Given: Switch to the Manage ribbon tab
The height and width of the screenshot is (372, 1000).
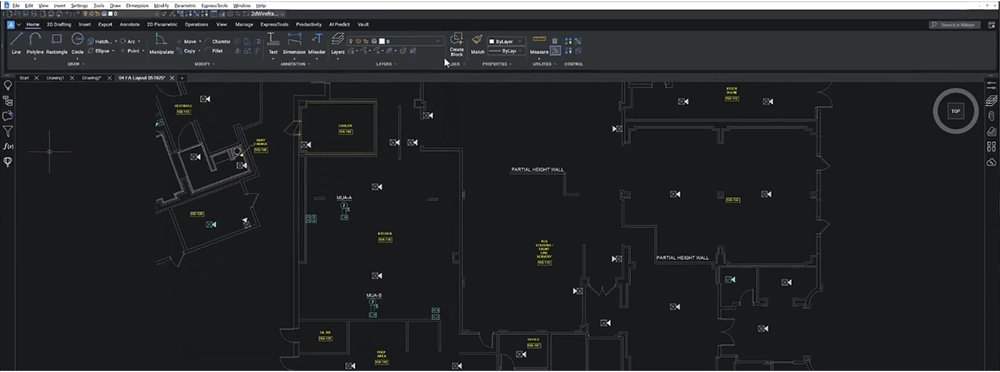Looking at the screenshot, I should click(244, 24).
